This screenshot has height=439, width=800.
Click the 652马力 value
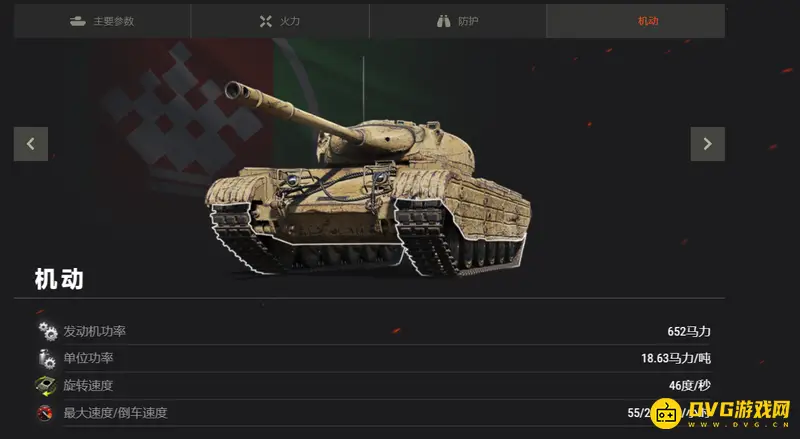(x=689, y=331)
